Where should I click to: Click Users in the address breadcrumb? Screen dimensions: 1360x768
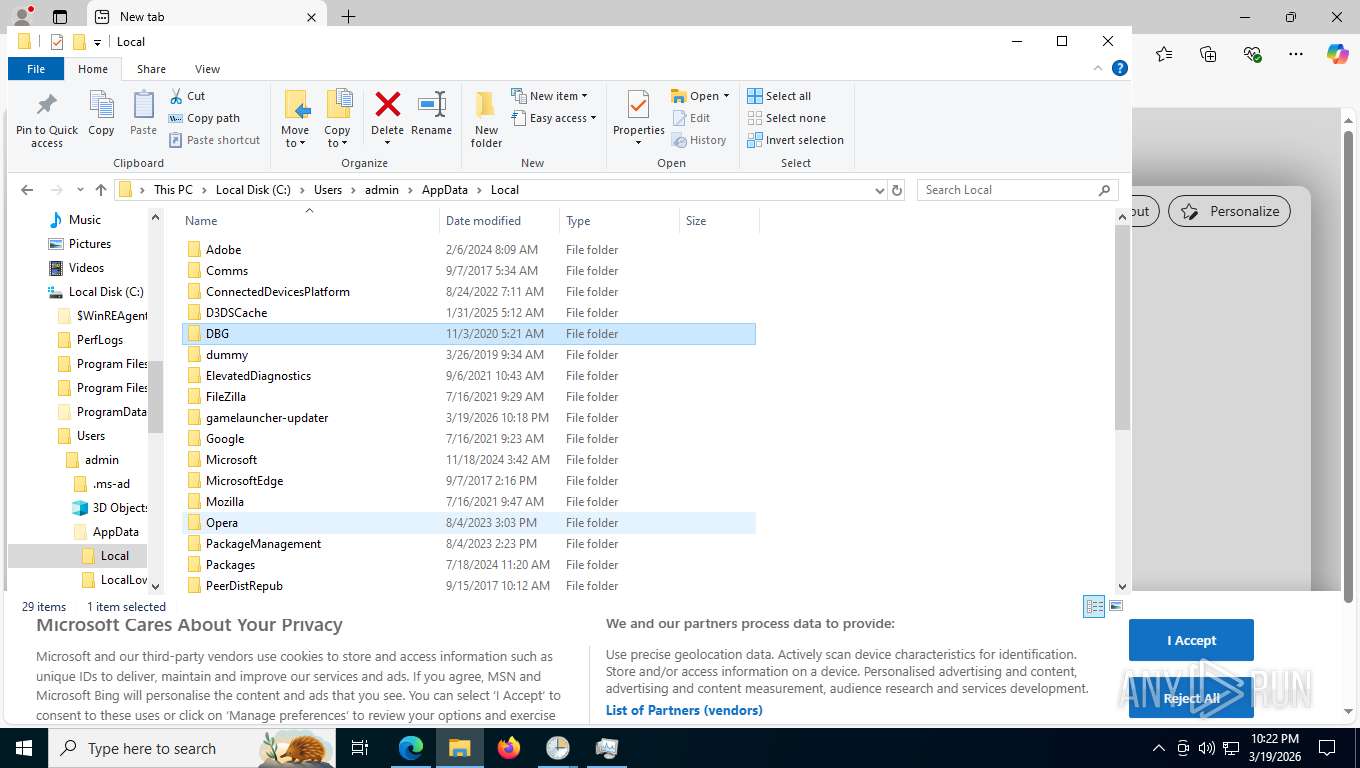click(x=328, y=190)
